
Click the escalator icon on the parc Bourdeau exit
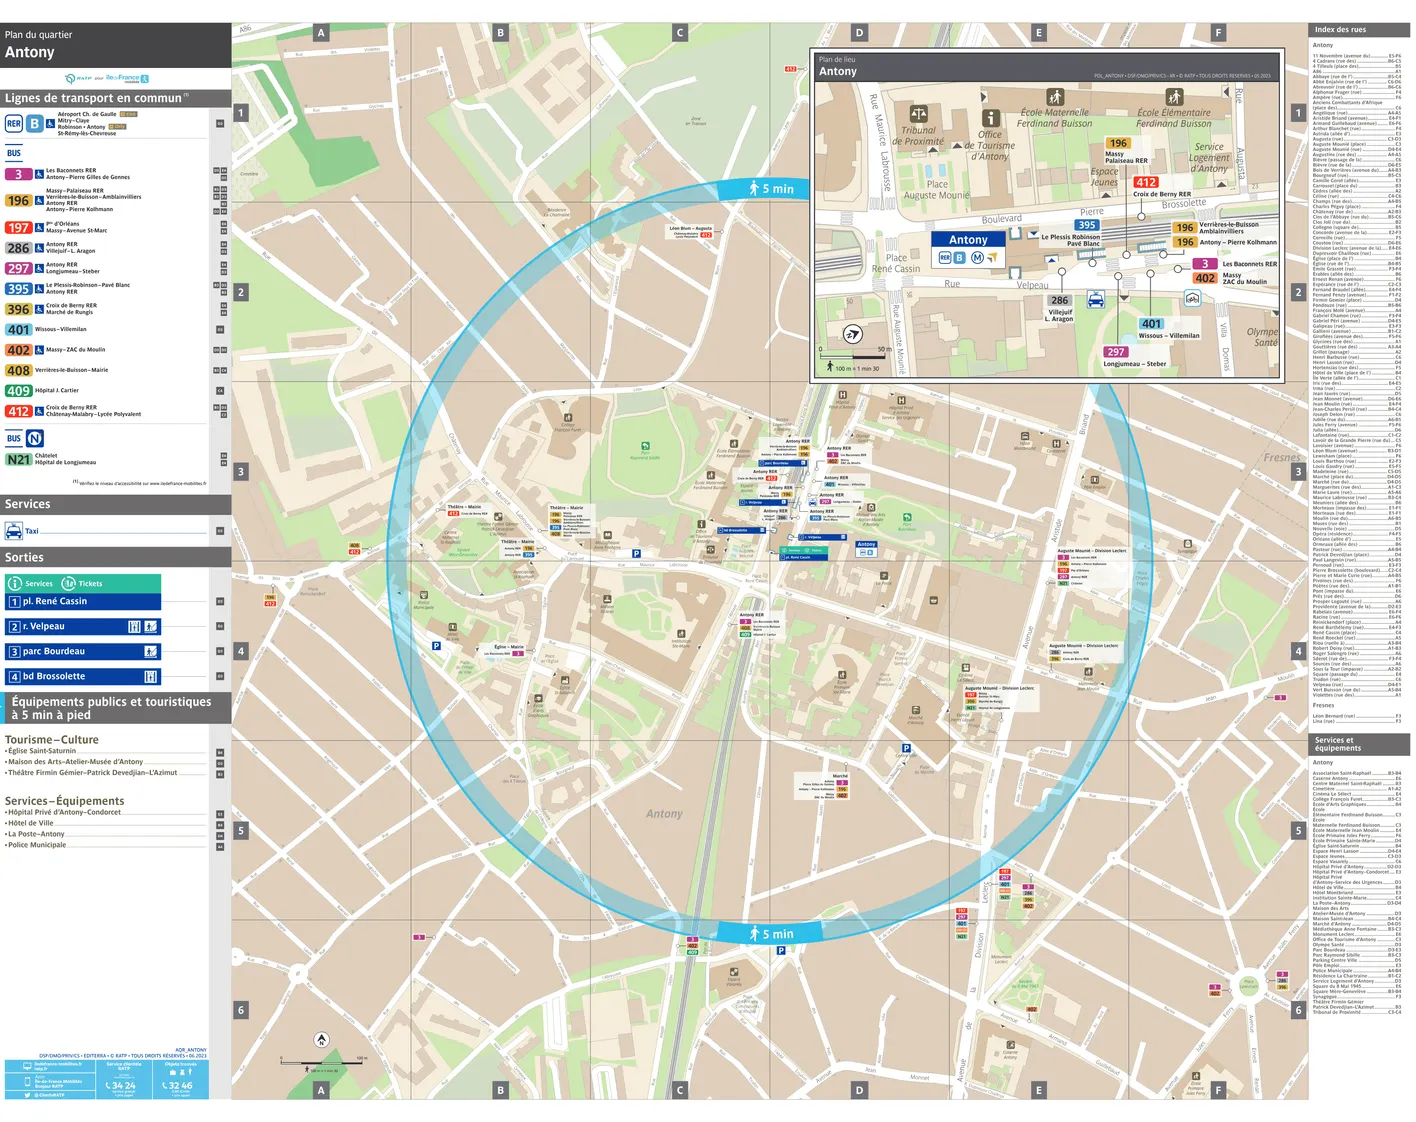tap(151, 652)
